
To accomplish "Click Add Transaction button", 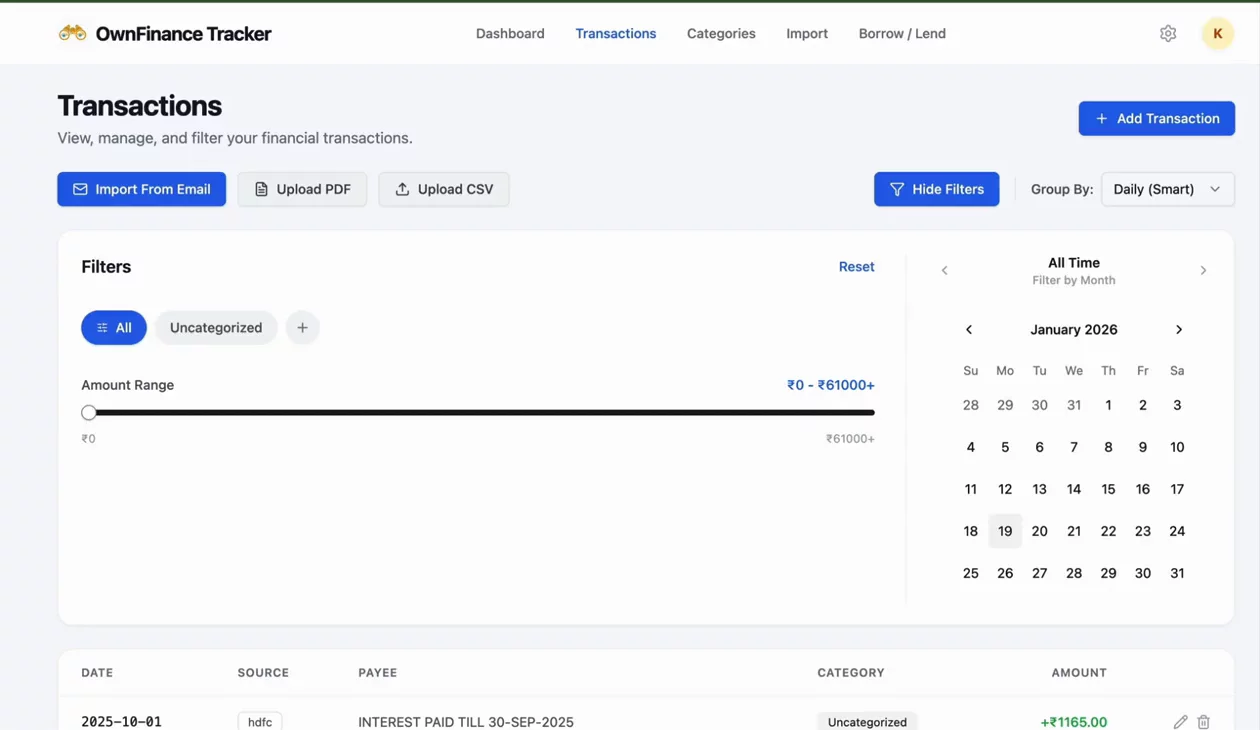I will pos(1156,118).
